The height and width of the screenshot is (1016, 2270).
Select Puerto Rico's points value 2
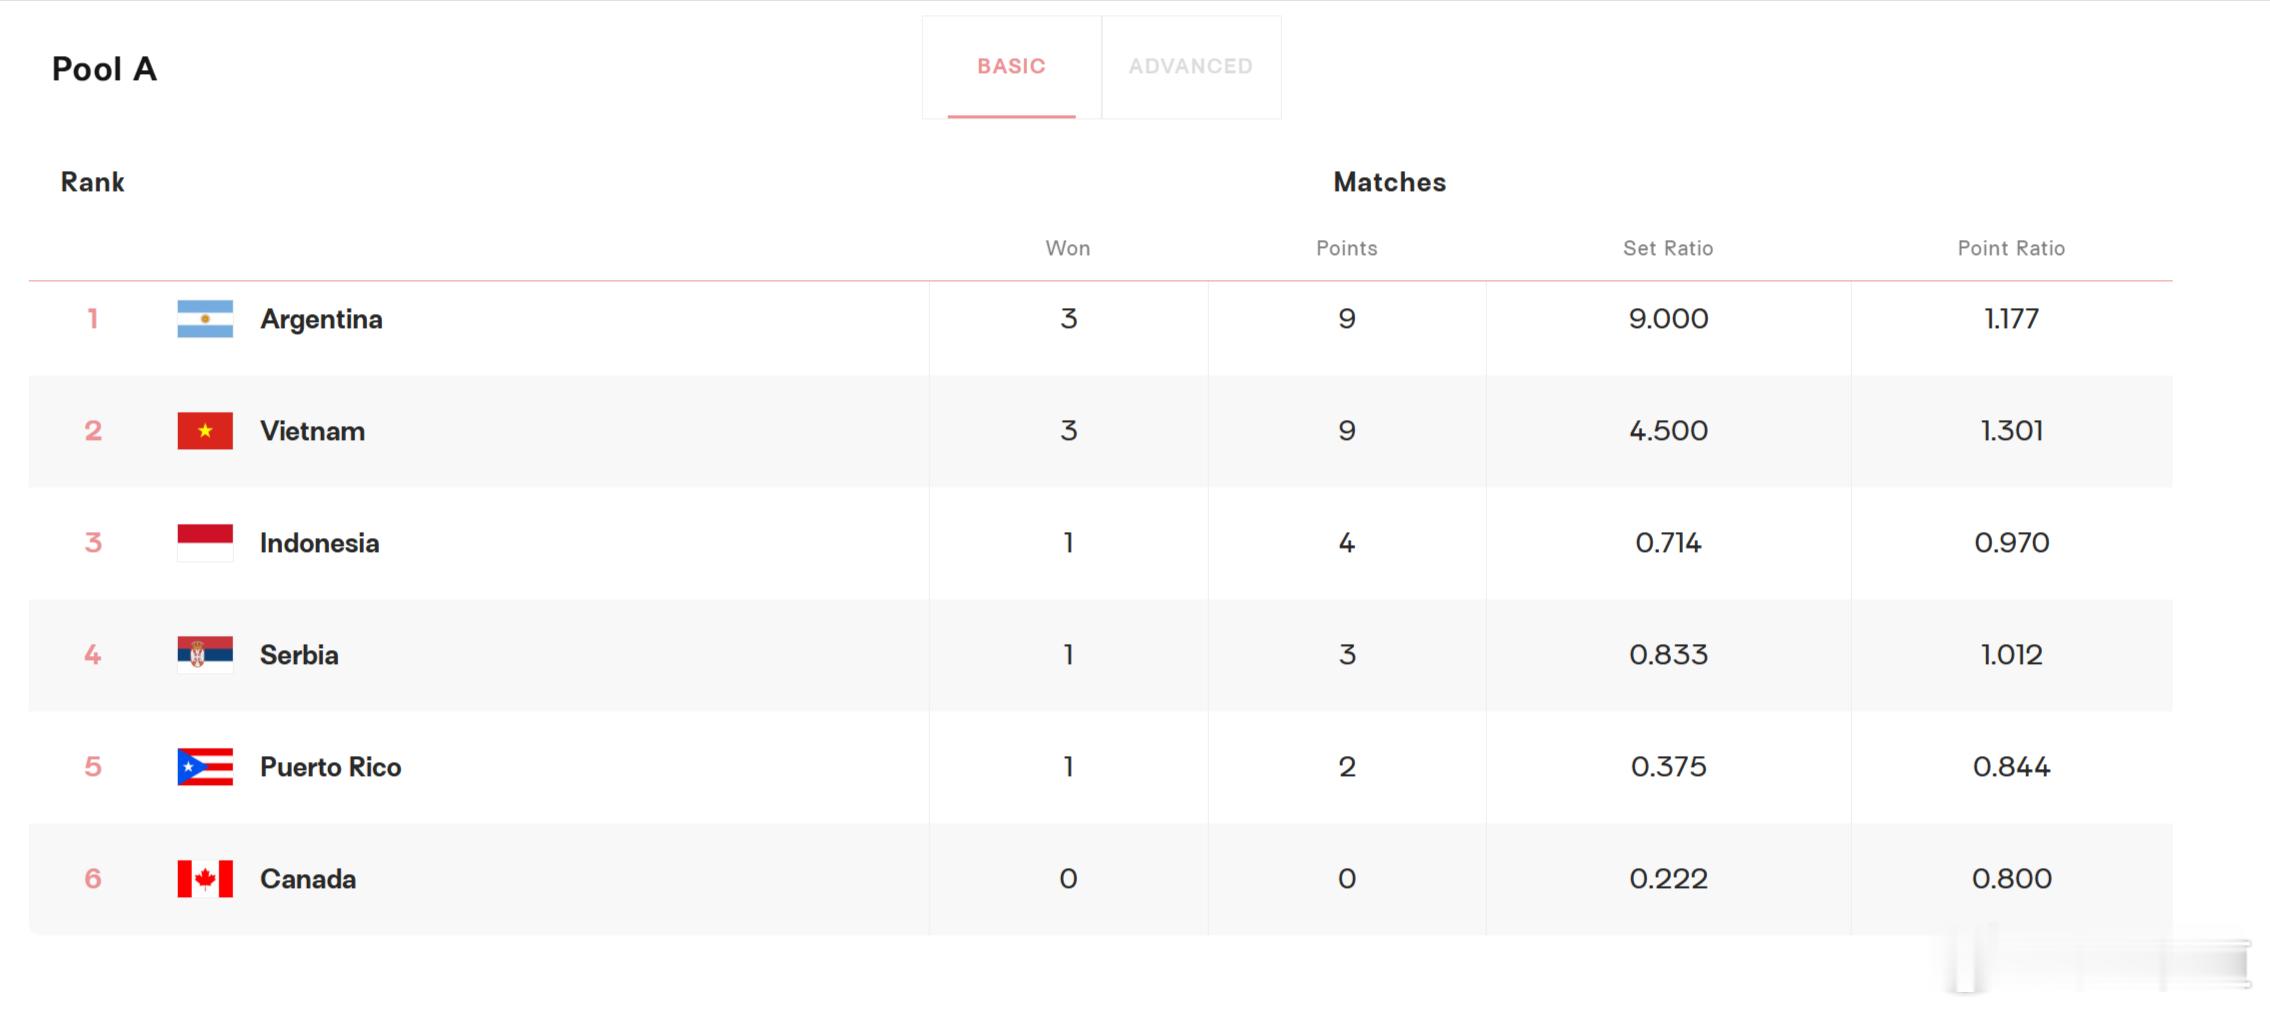coord(1347,767)
